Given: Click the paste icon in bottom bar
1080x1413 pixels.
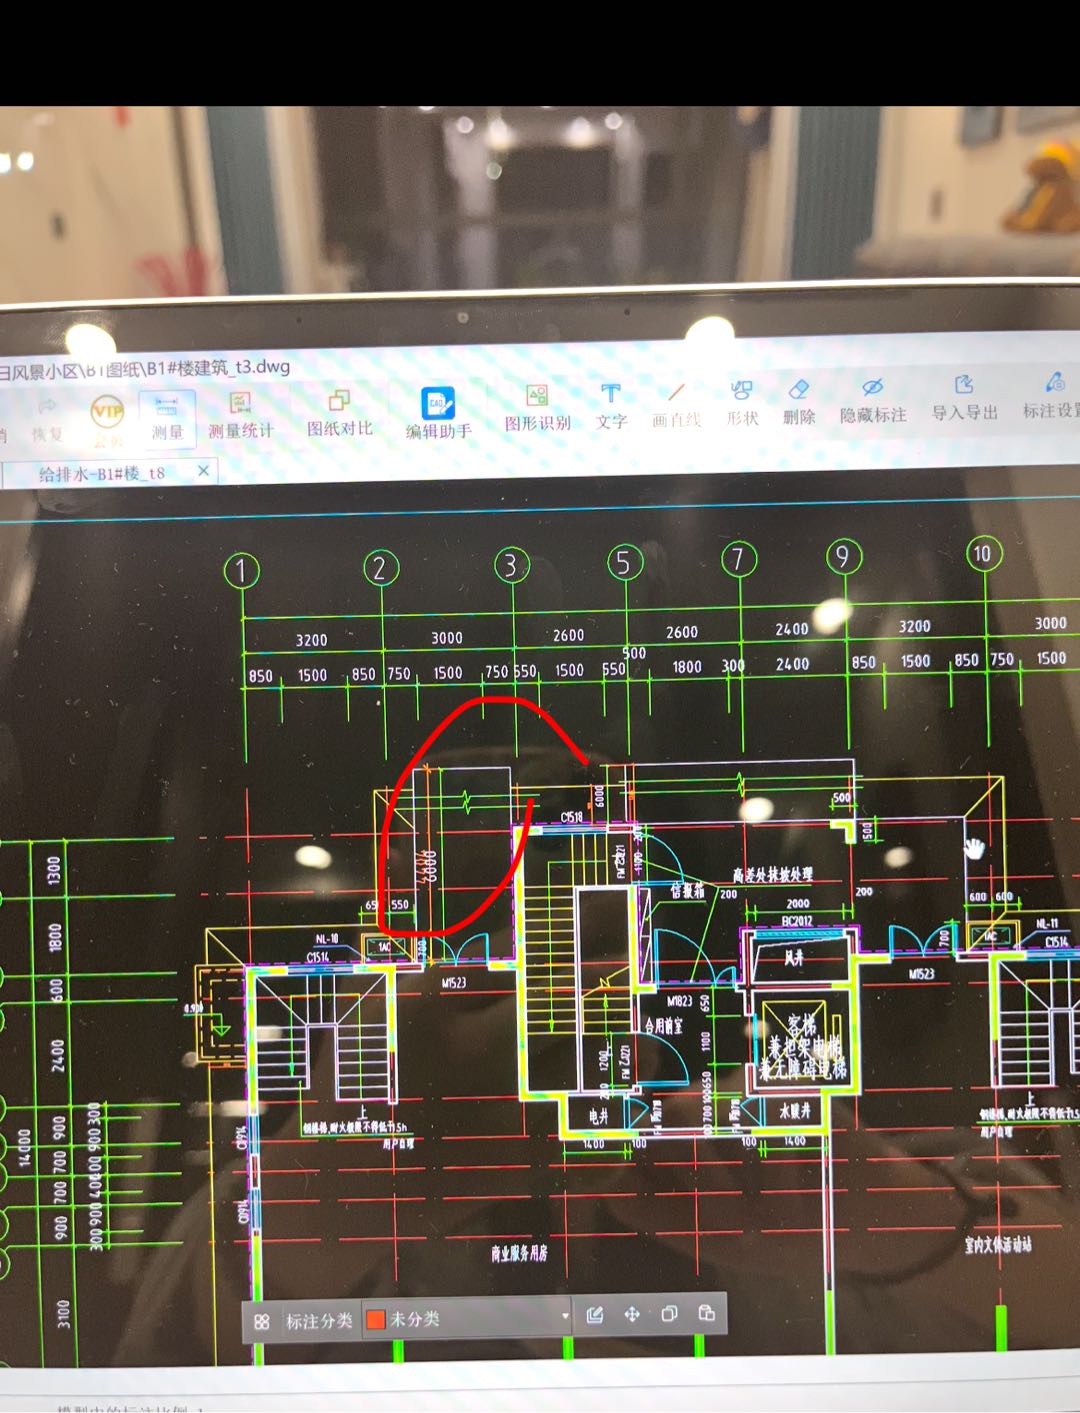Looking at the screenshot, I should click(706, 1313).
